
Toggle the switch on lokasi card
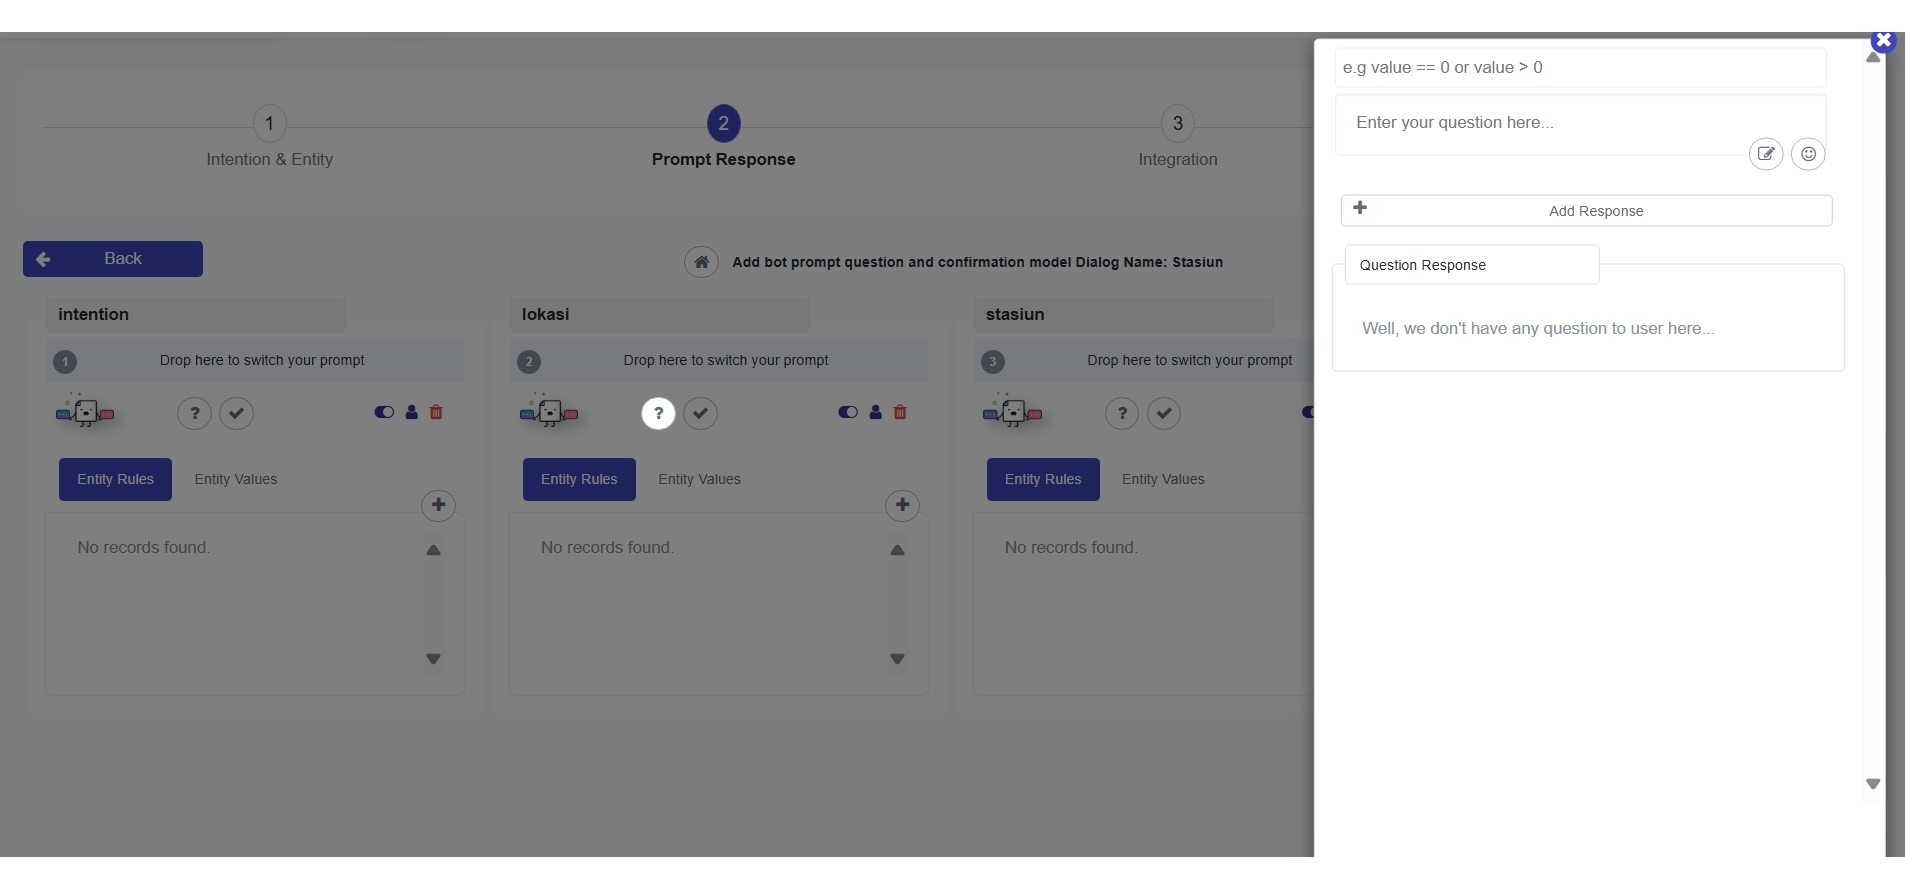(848, 412)
